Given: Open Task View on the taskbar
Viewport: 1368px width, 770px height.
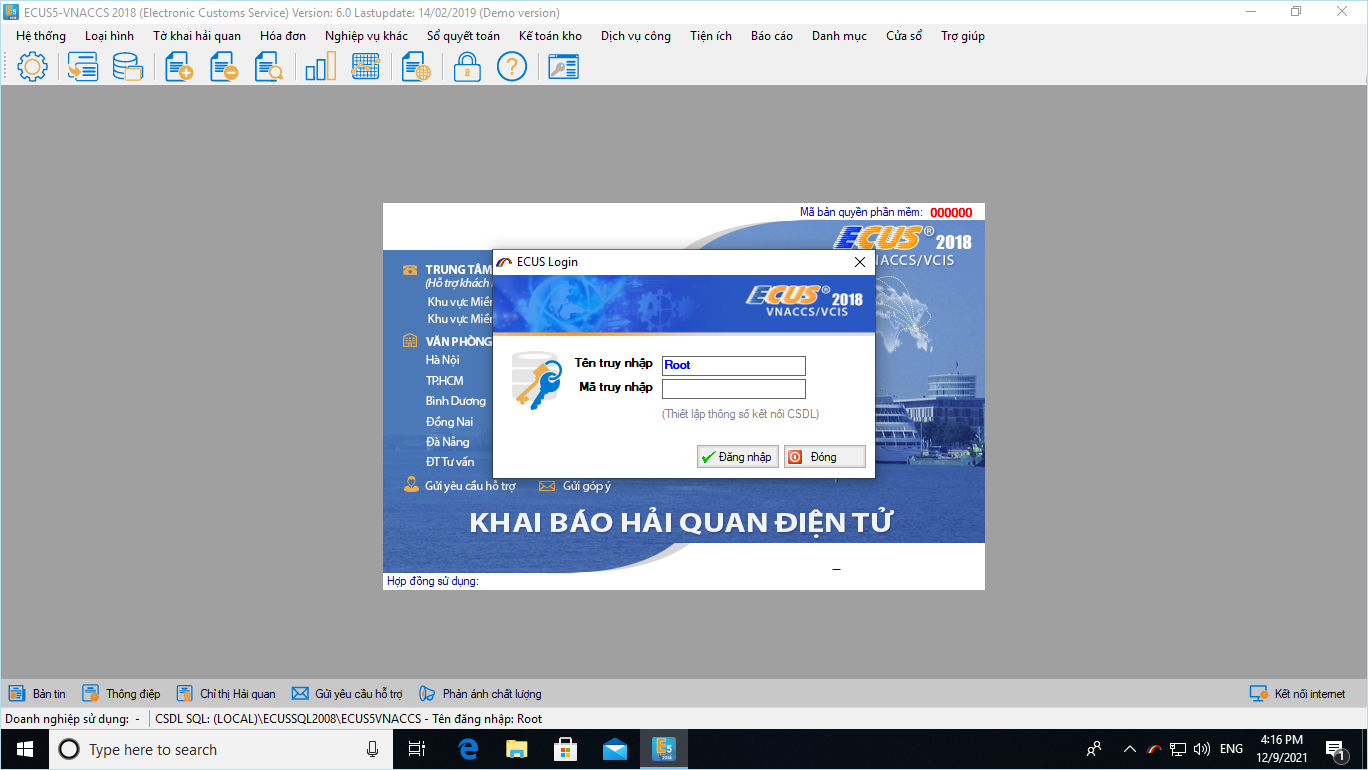Looking at the screenshot, I should coord(417,749).
